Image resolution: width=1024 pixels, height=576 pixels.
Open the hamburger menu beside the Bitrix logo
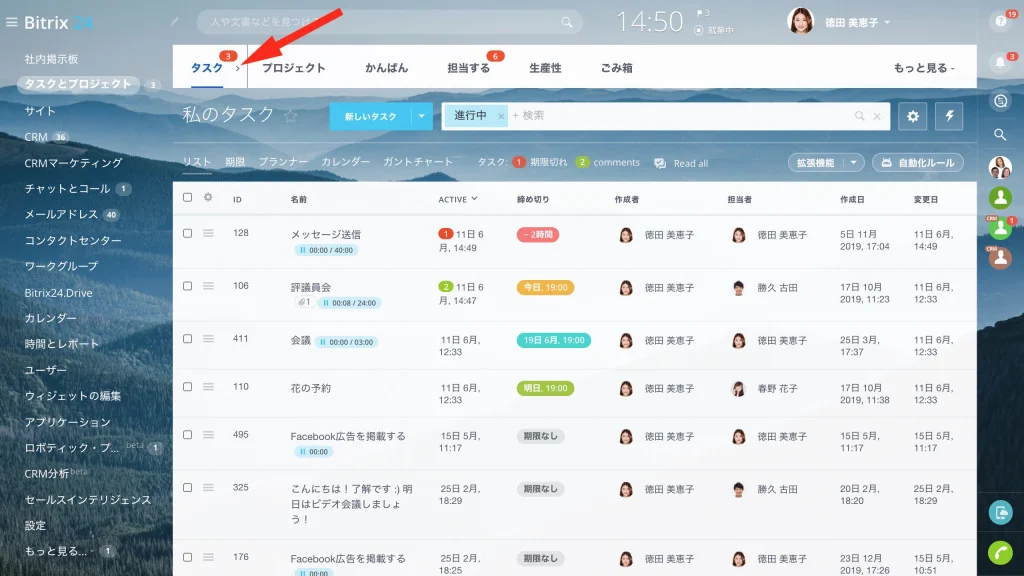click(11, 22)
